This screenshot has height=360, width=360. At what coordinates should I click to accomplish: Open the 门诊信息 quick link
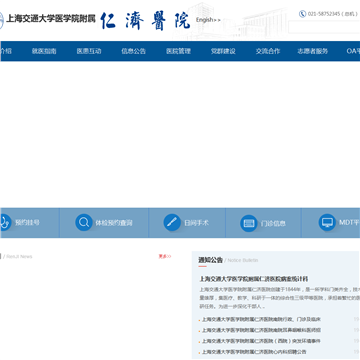273,223
